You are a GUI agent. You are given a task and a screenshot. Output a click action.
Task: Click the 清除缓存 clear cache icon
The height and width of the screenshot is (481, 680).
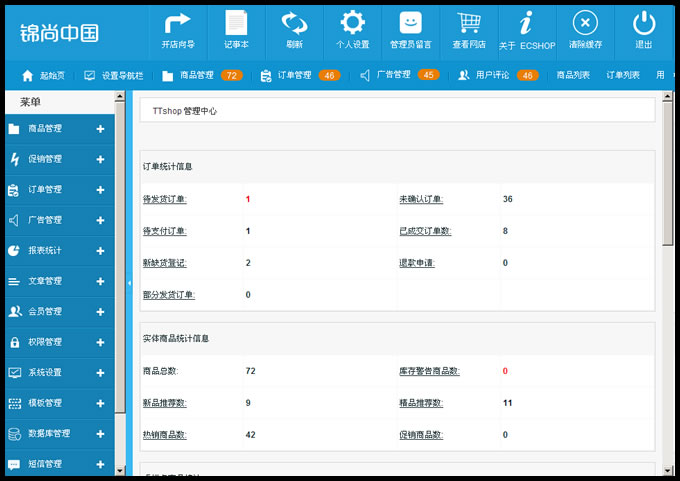pyautogui.click(x=585, y=23)
